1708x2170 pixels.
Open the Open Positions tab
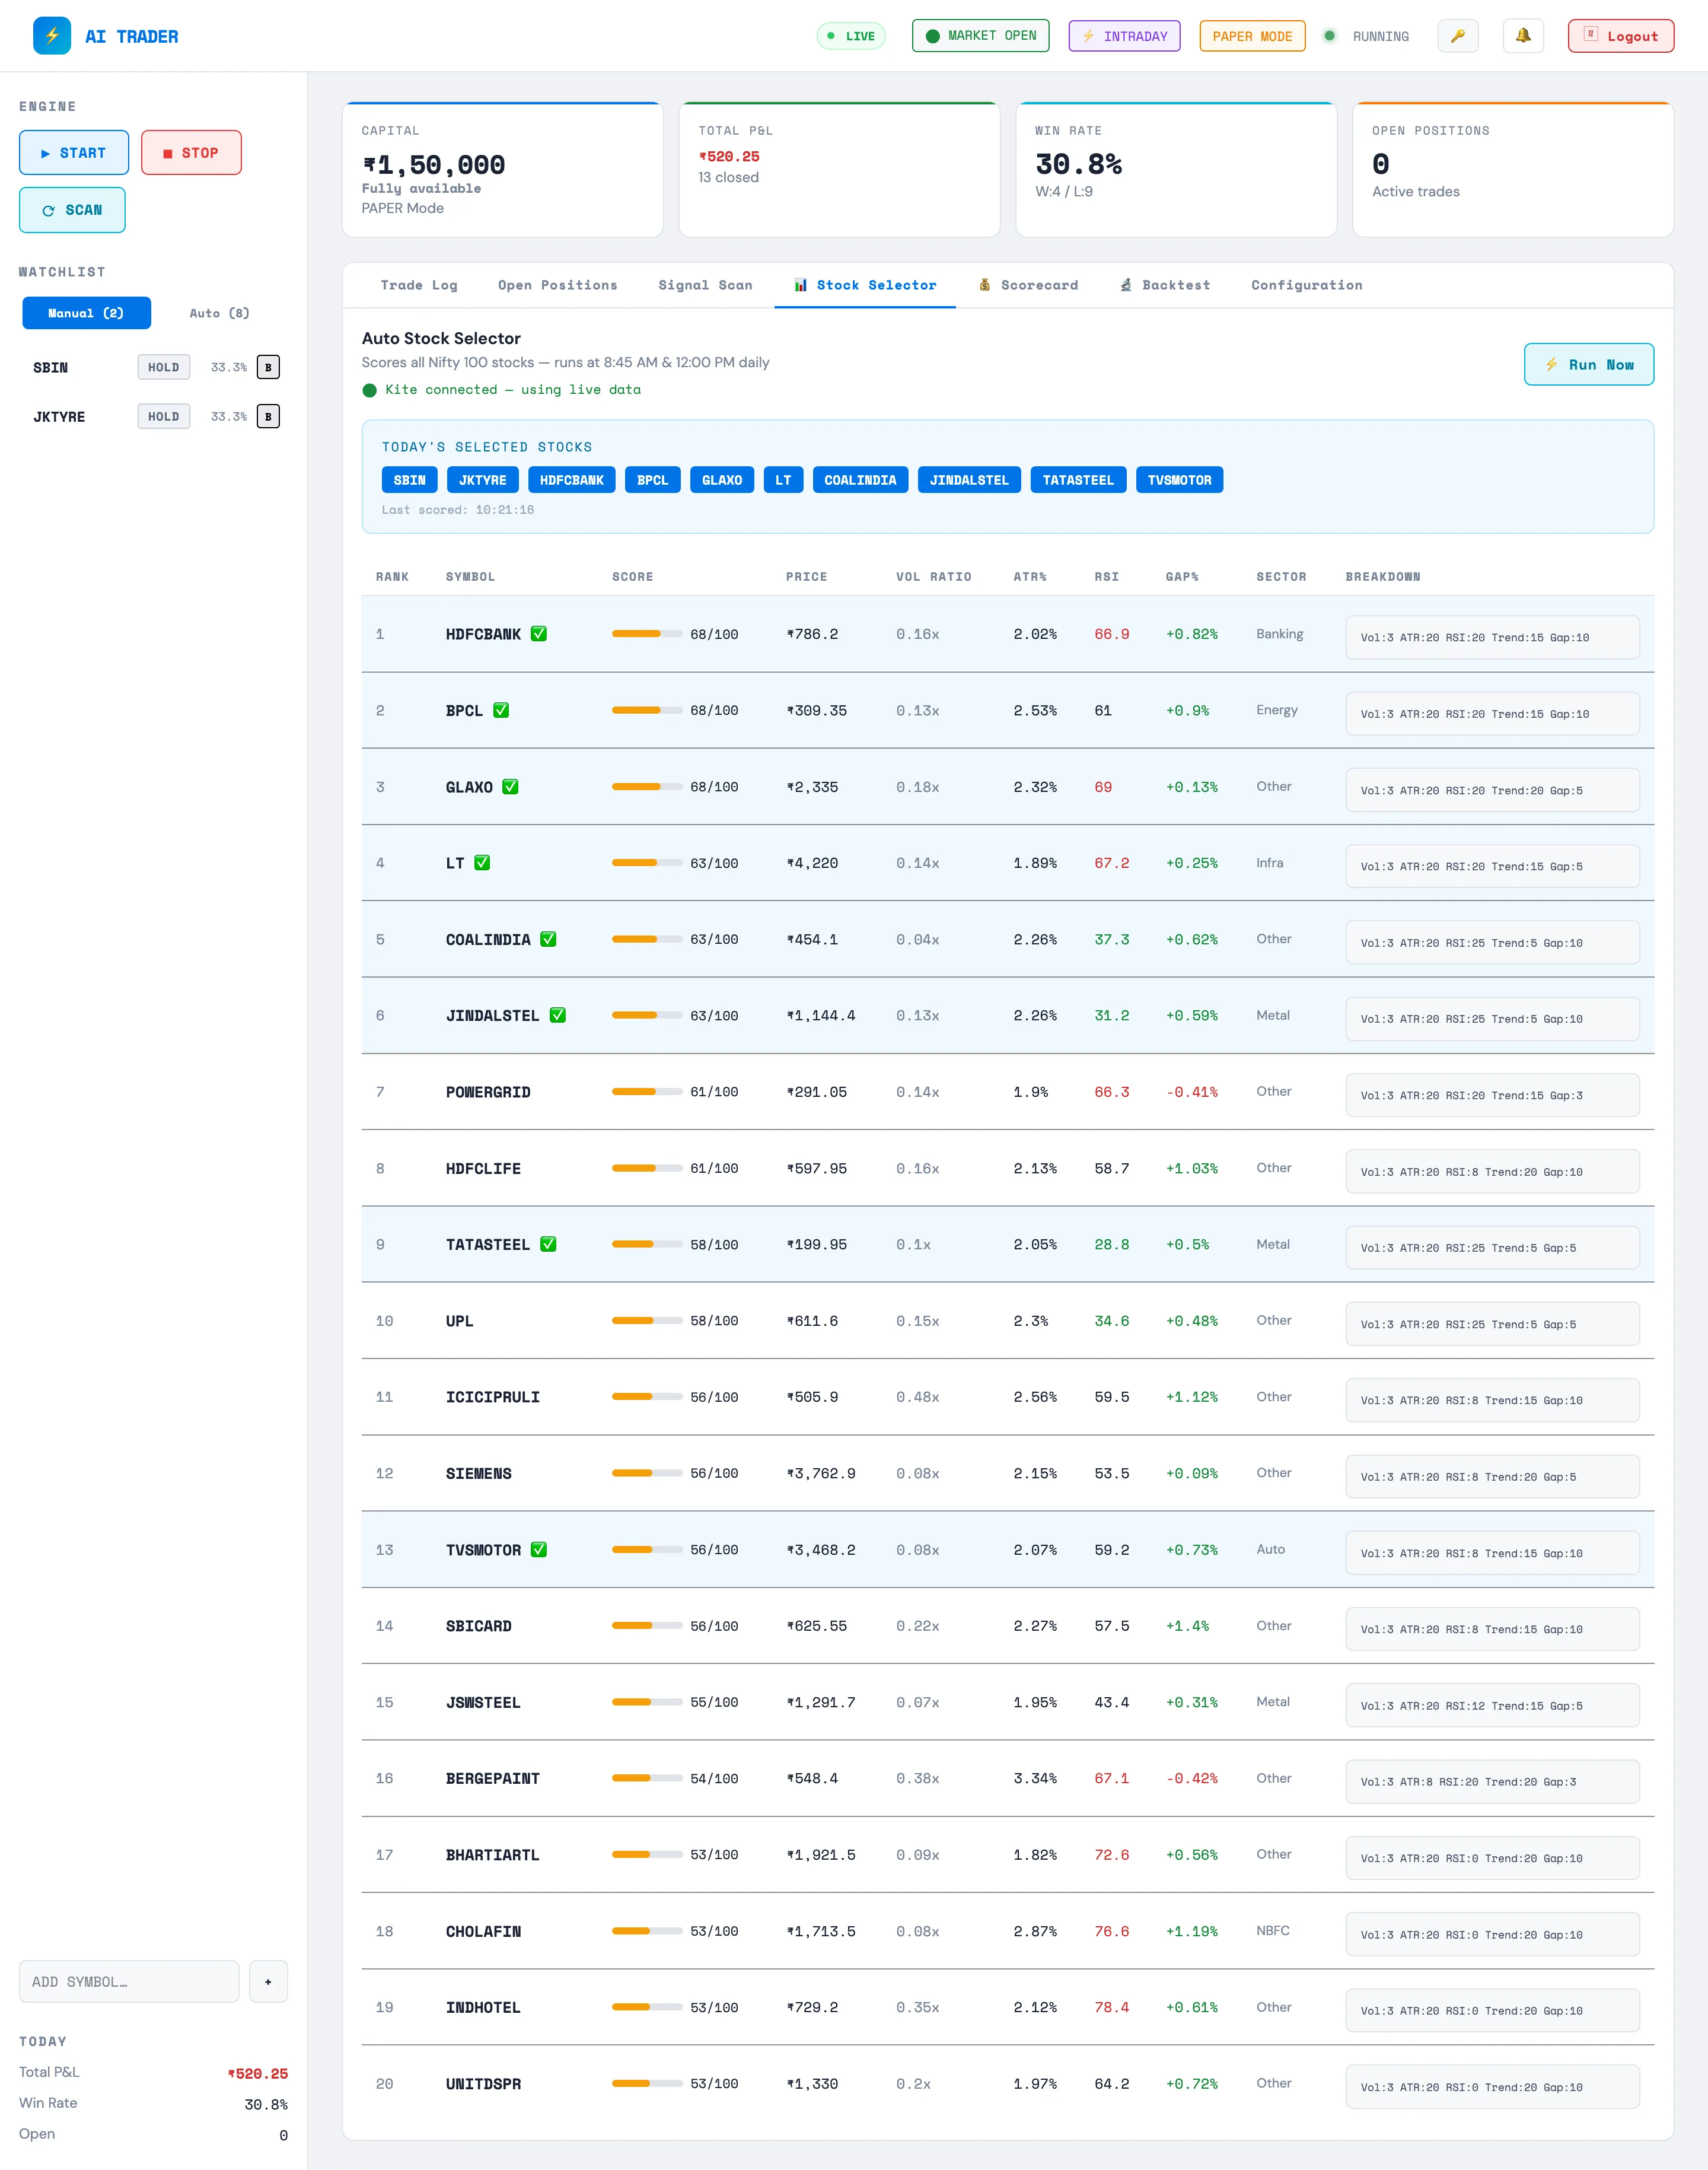point(557,285)
